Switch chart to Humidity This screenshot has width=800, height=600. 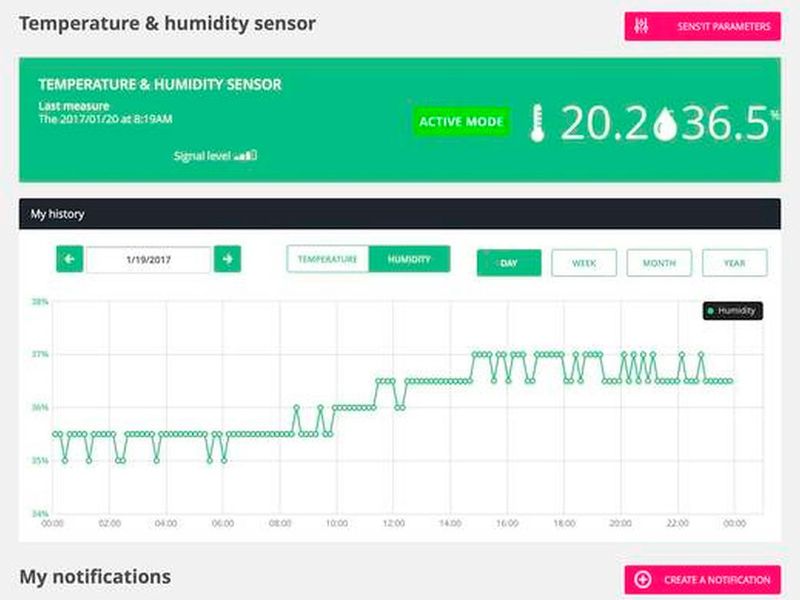coord(409,259)
